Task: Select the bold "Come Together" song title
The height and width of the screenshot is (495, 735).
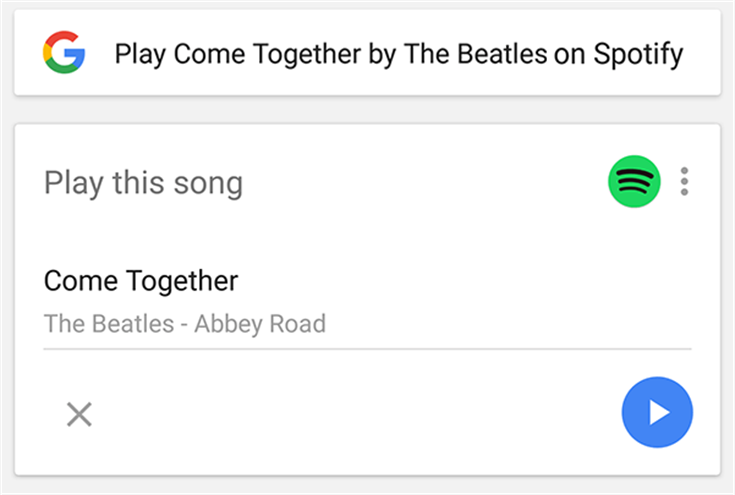Action: [x=141, y=281]
